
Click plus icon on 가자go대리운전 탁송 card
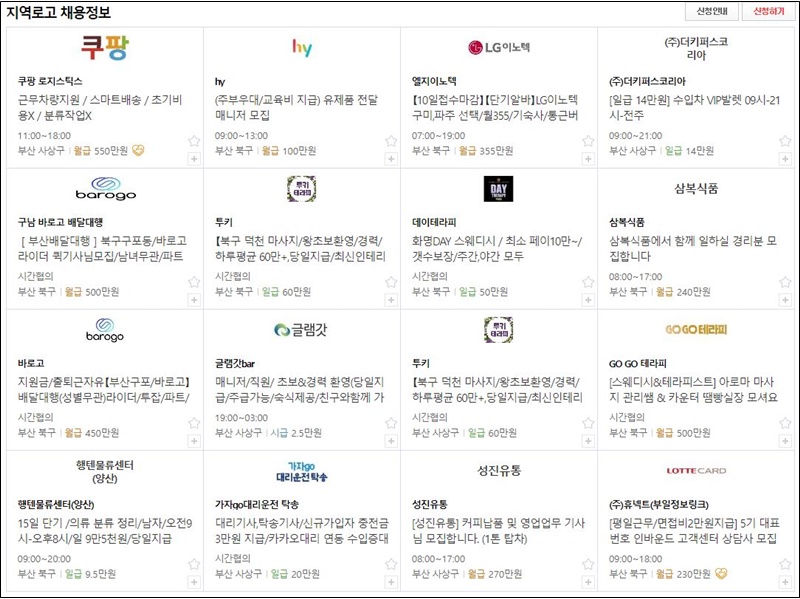click(391, 582)
